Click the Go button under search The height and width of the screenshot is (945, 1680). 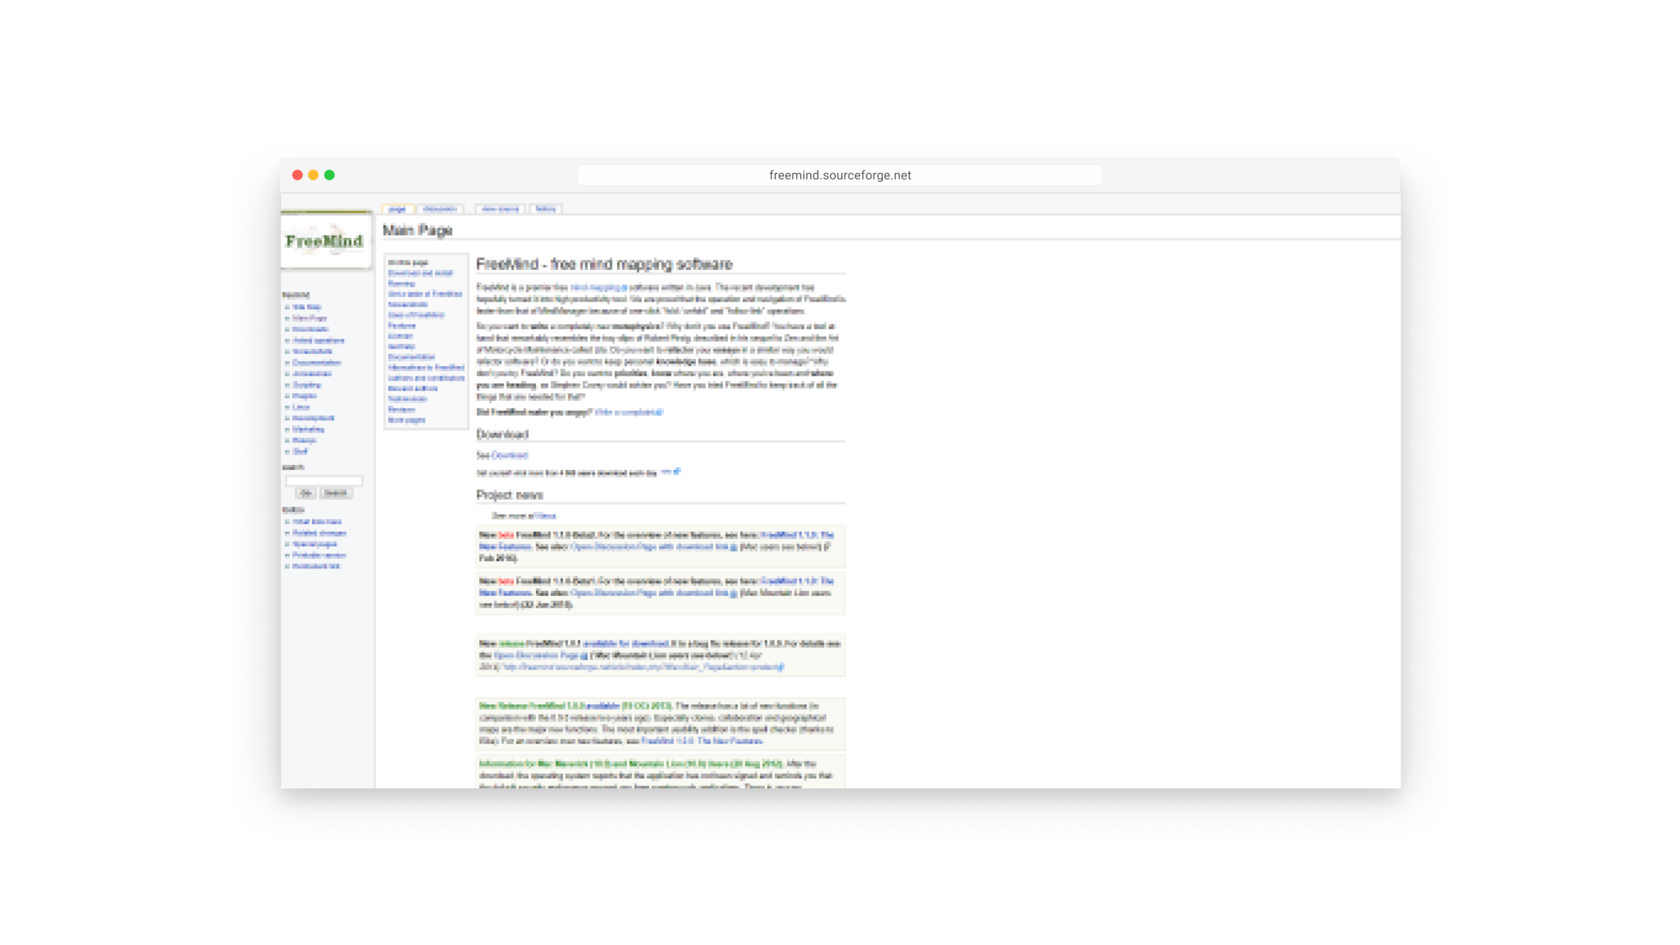click(306, 493)
